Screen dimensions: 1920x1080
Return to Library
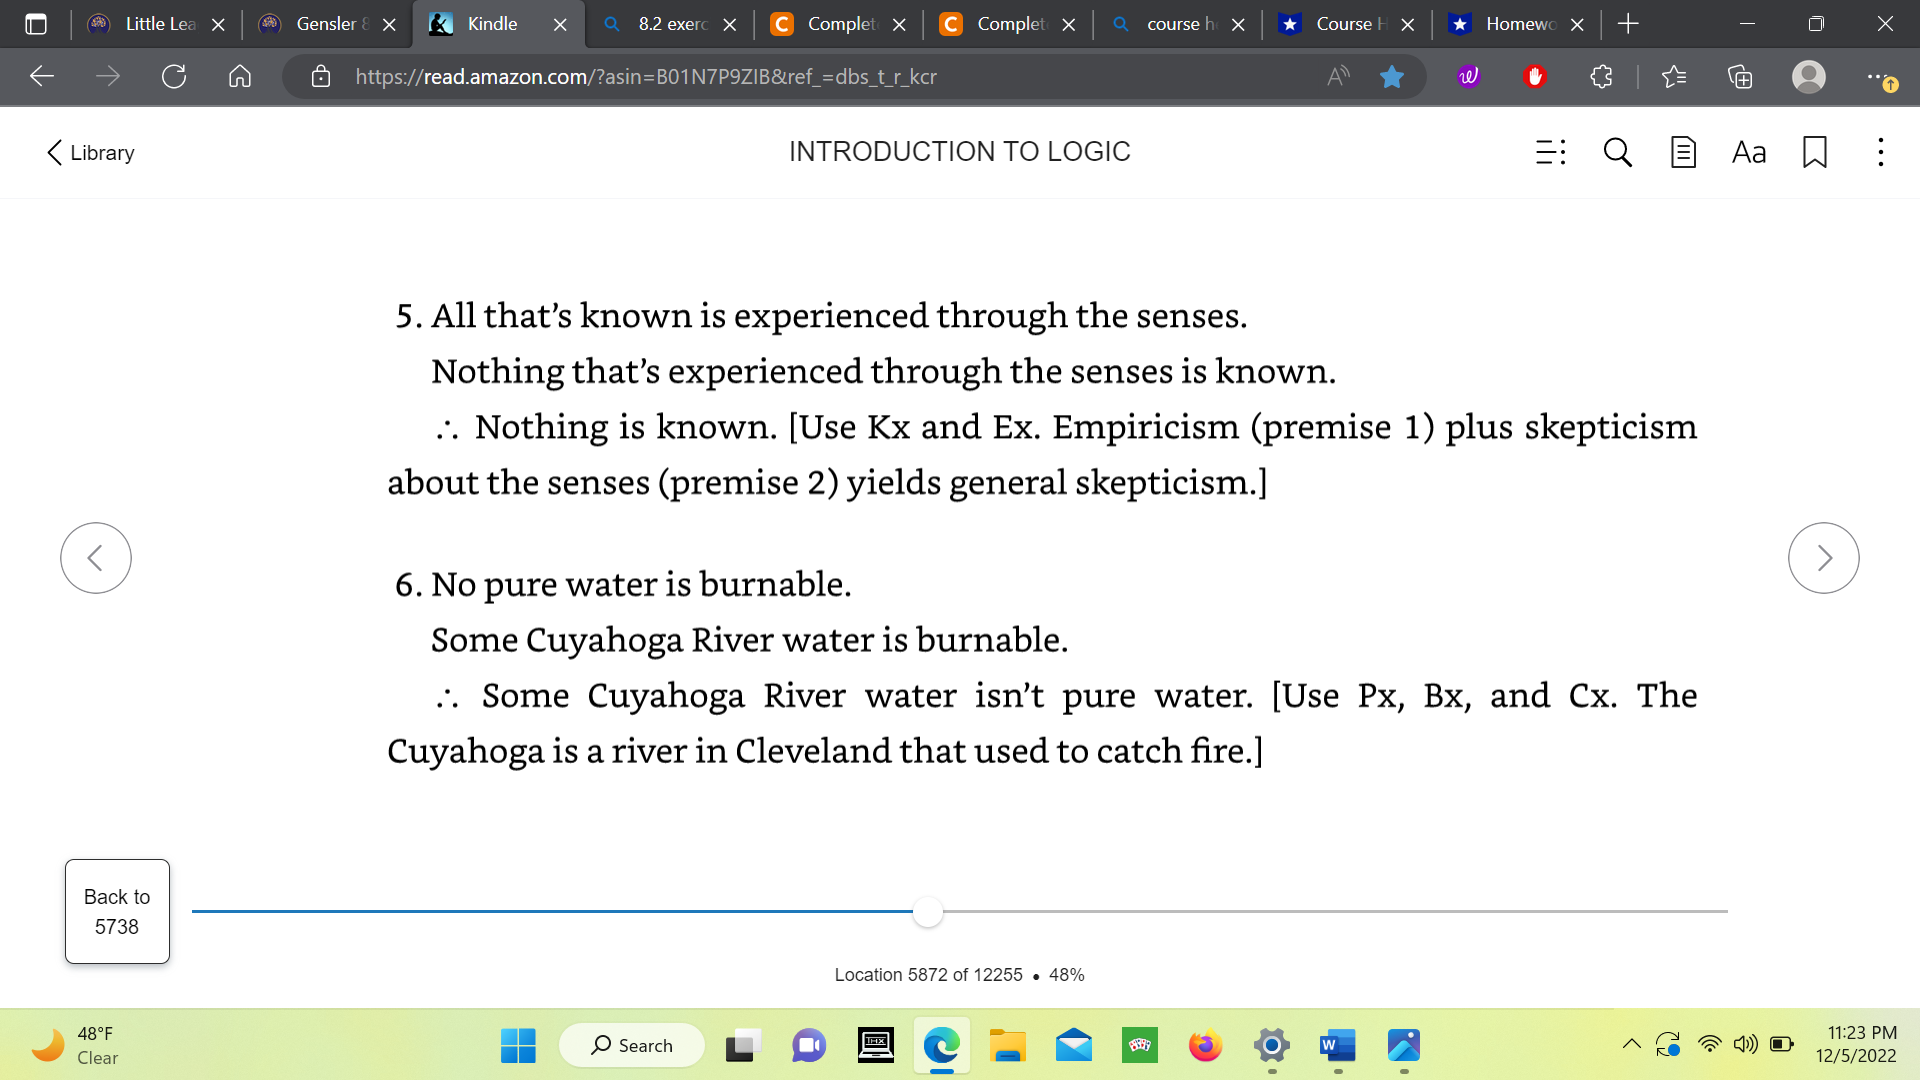pyautogui.click(x=89, y=152)
